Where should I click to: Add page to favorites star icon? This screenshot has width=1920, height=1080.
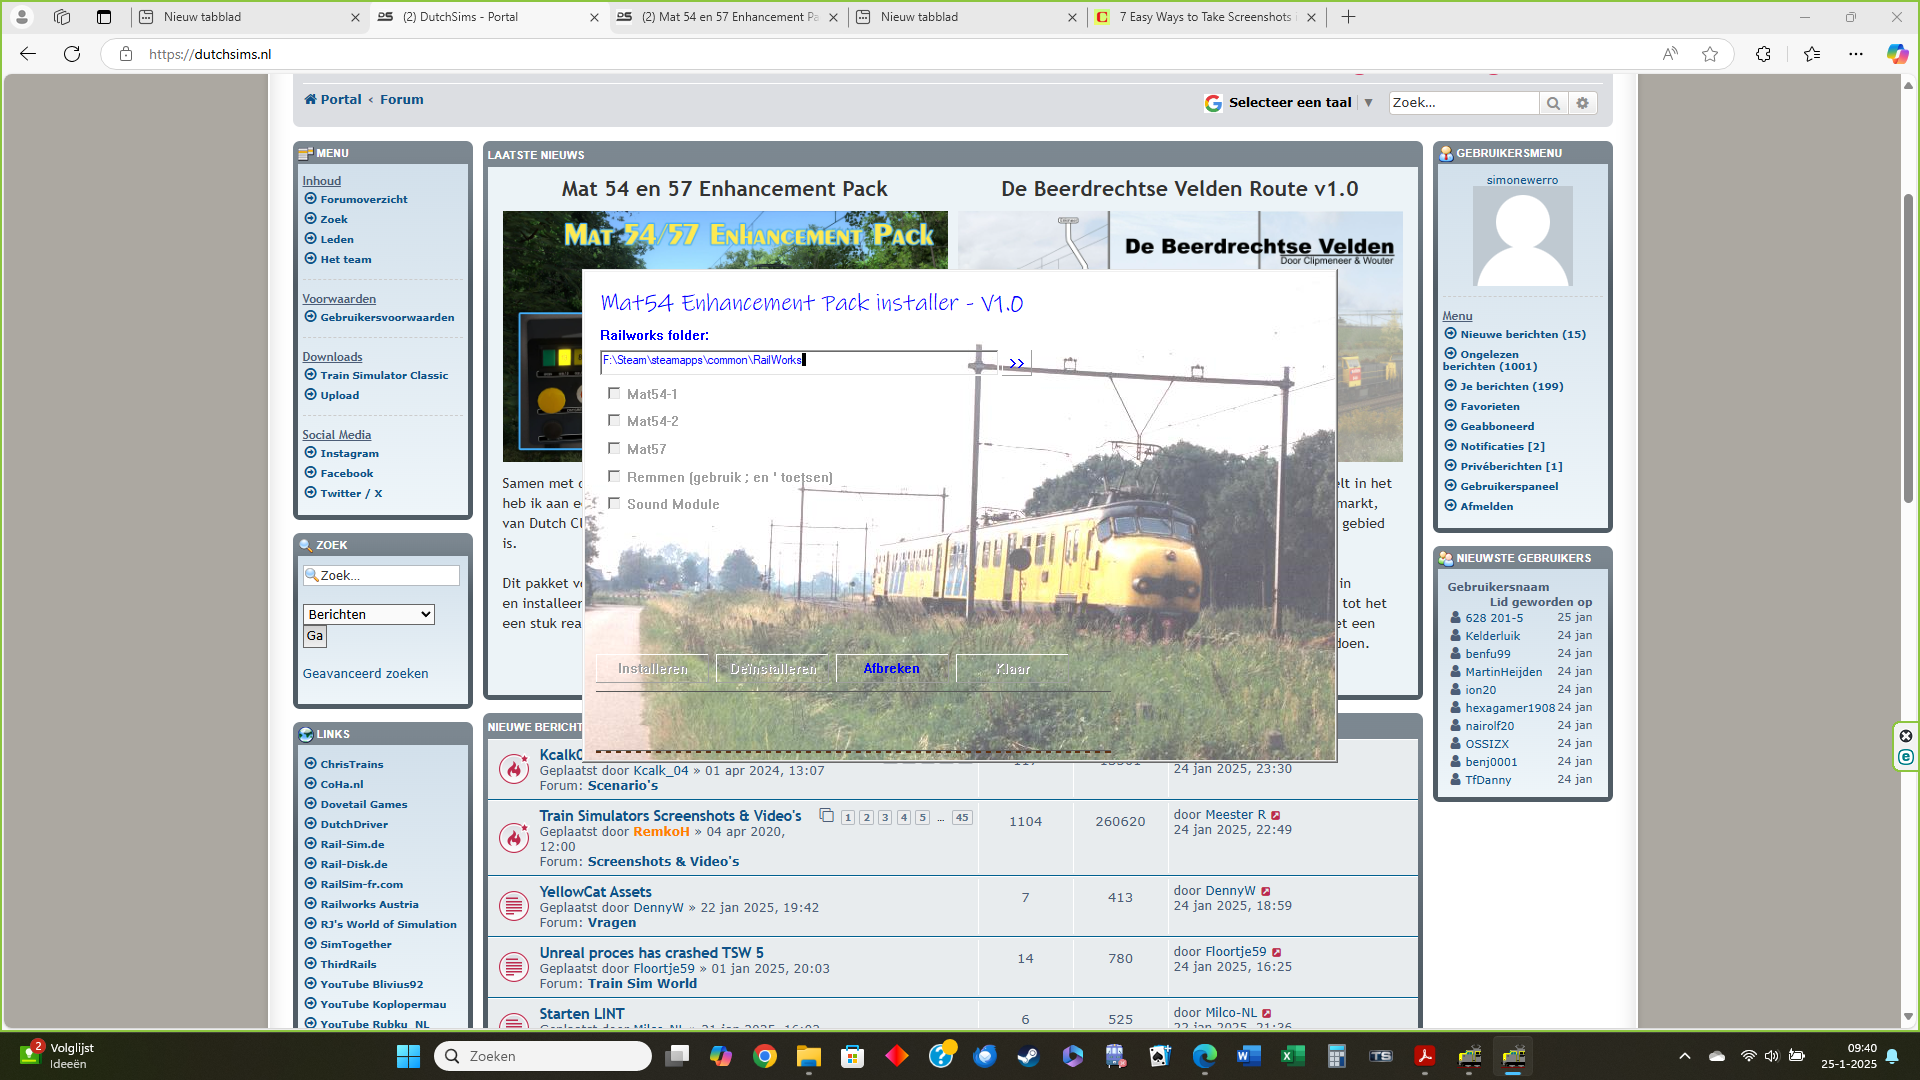(x=1710, y=54)
